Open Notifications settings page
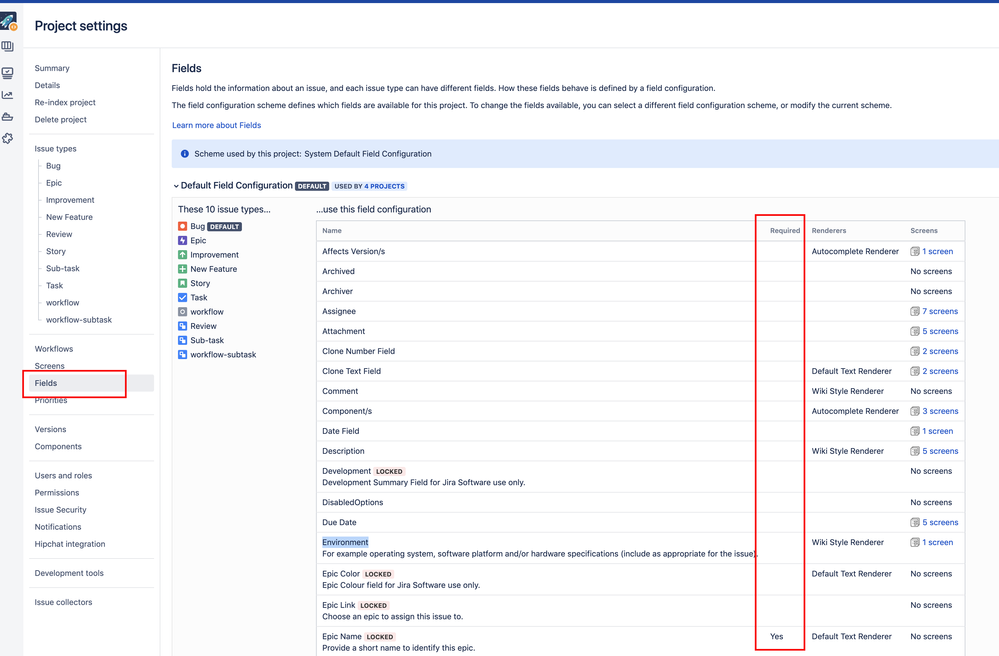 click(x=58, y=527)
